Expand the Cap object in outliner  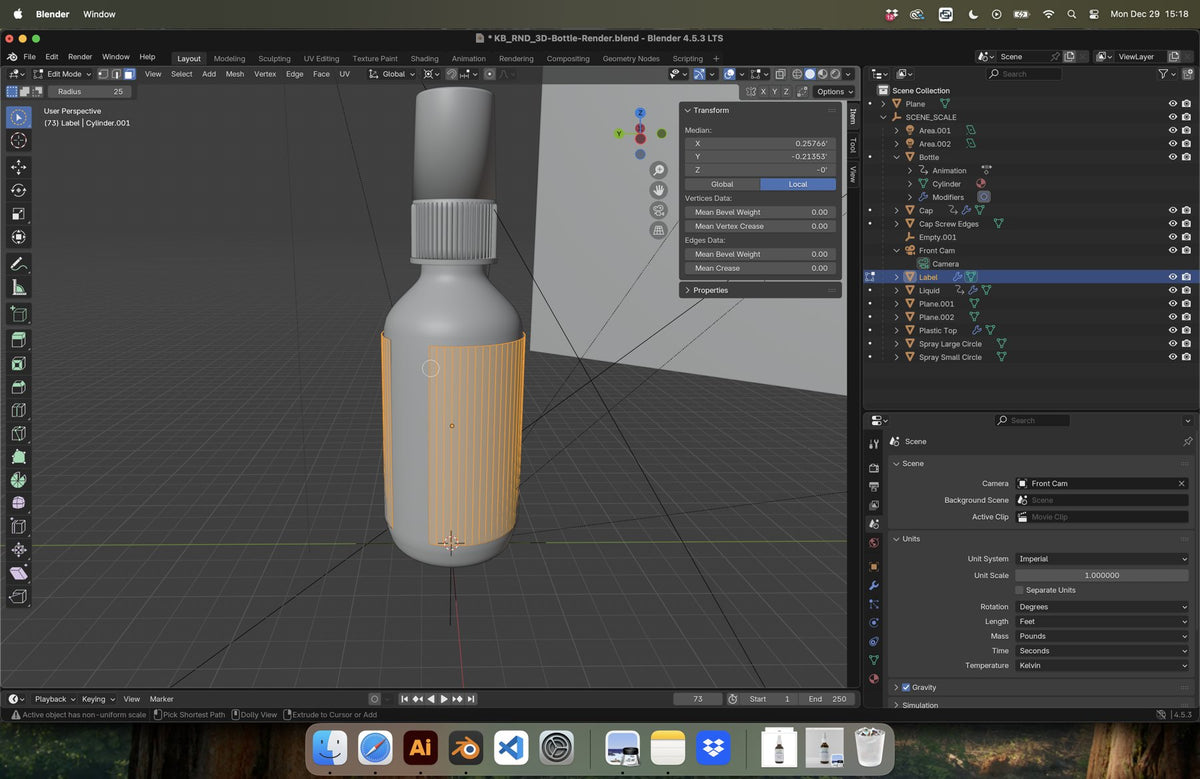(x=897, y=210)
